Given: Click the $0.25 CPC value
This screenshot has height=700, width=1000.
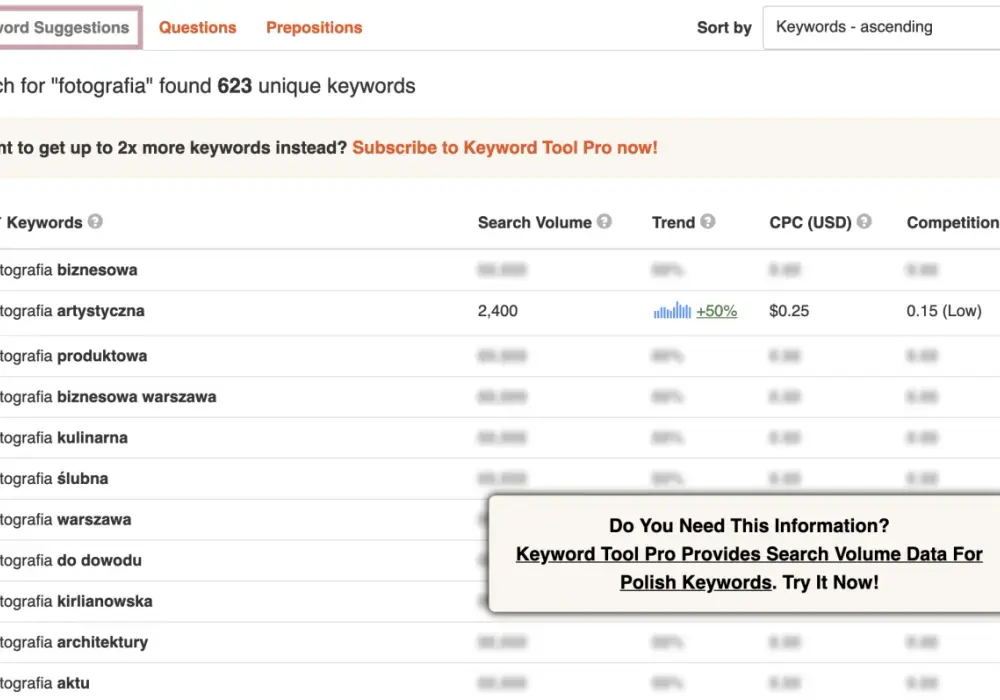Looking at the screenshot, I should [x=789, y=311].
